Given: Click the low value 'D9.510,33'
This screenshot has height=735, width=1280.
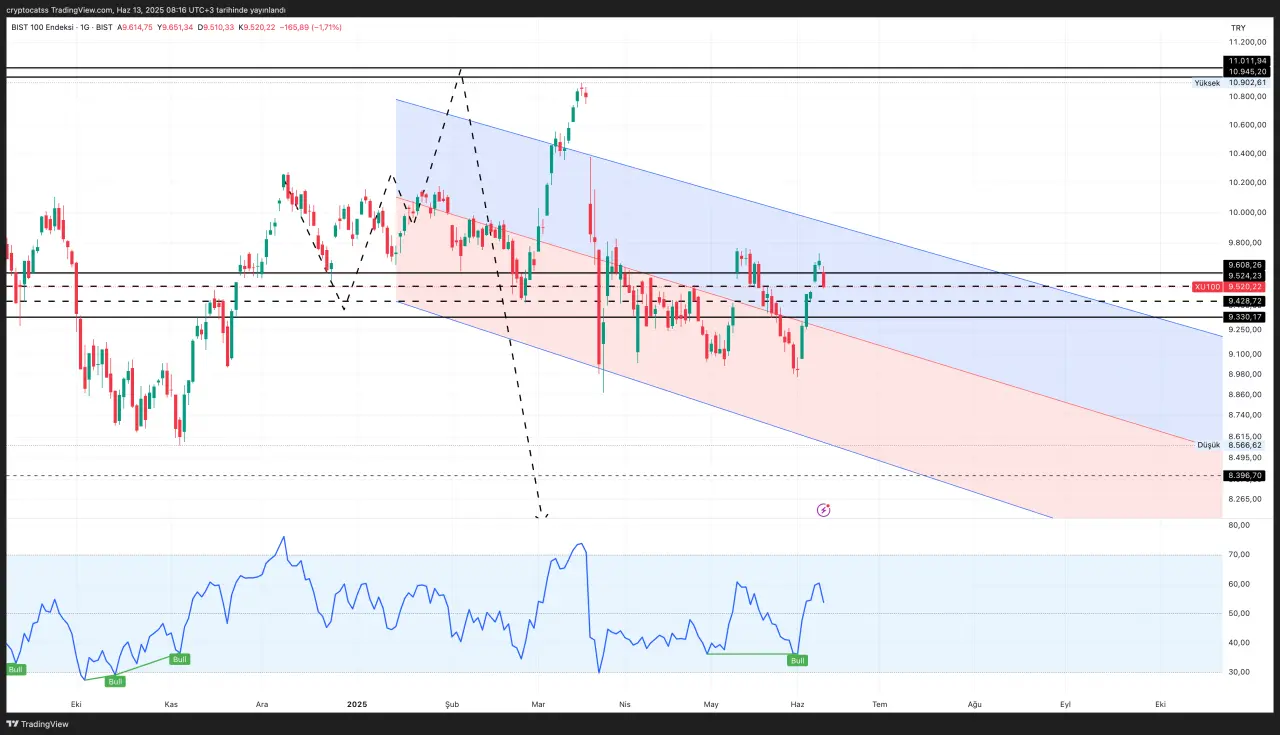Looking at the screenshot, I should click(x=216, y=27).
